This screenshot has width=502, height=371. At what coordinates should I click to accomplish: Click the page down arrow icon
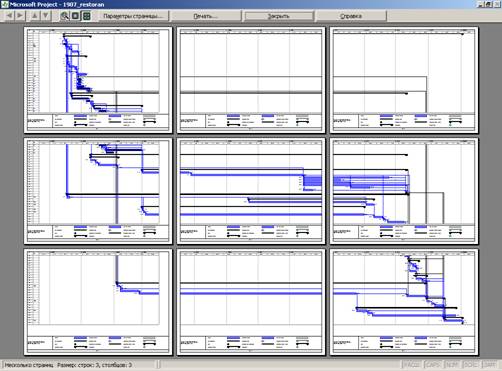coord(46,16)
